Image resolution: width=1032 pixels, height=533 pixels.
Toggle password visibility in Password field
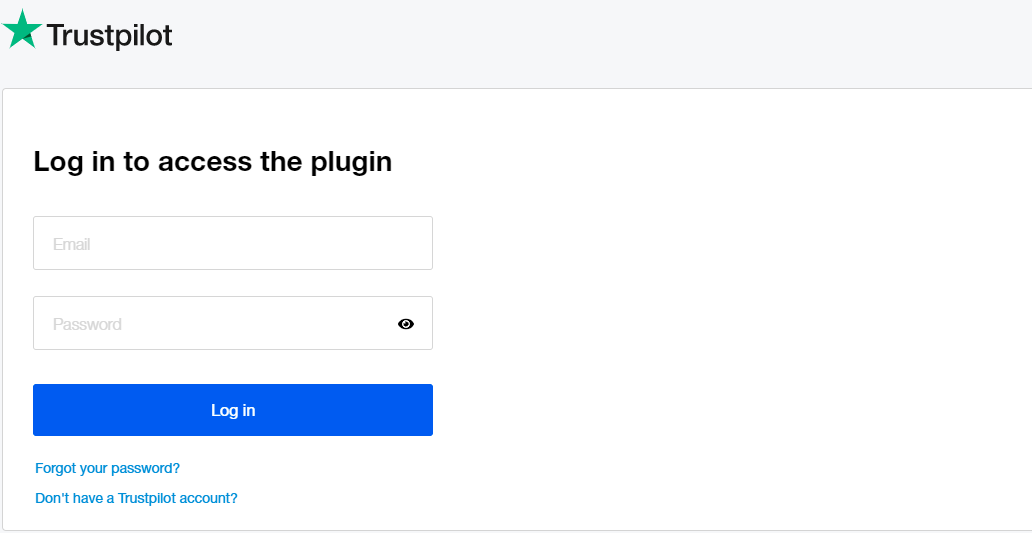point(405,324)
